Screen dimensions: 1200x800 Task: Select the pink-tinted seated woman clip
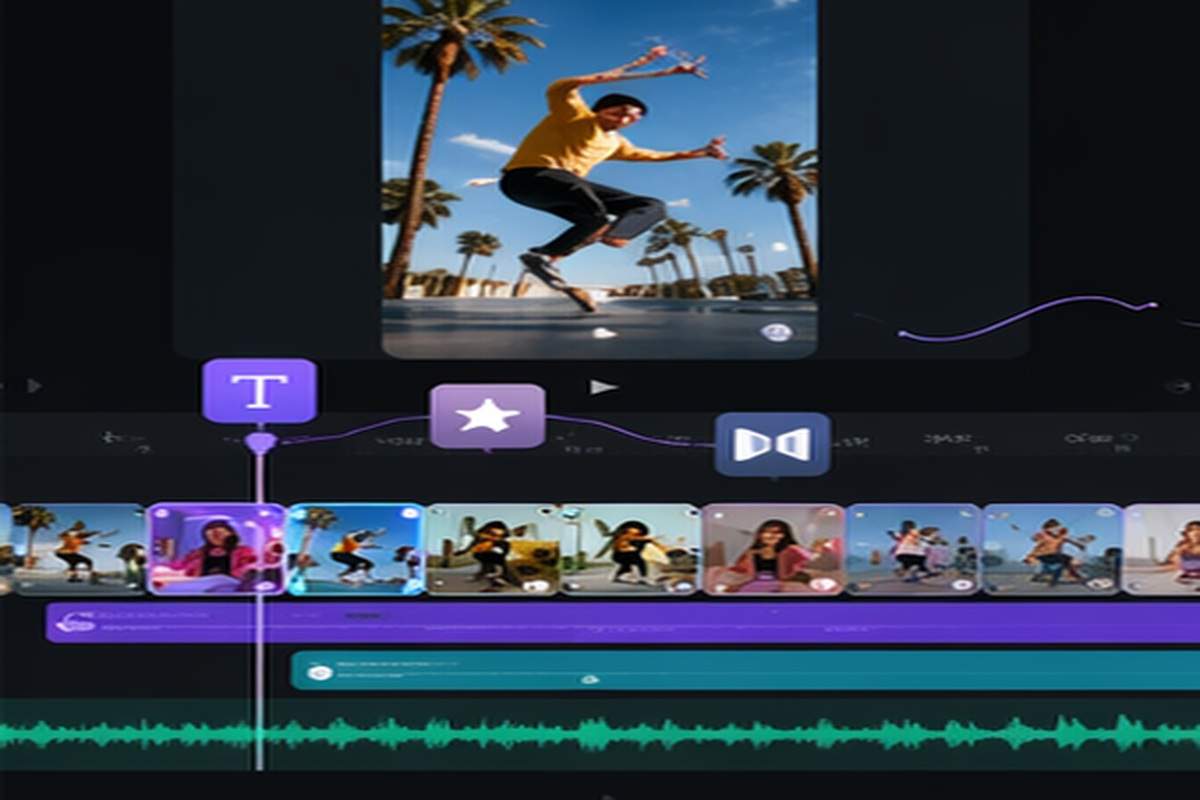[773, 549]
